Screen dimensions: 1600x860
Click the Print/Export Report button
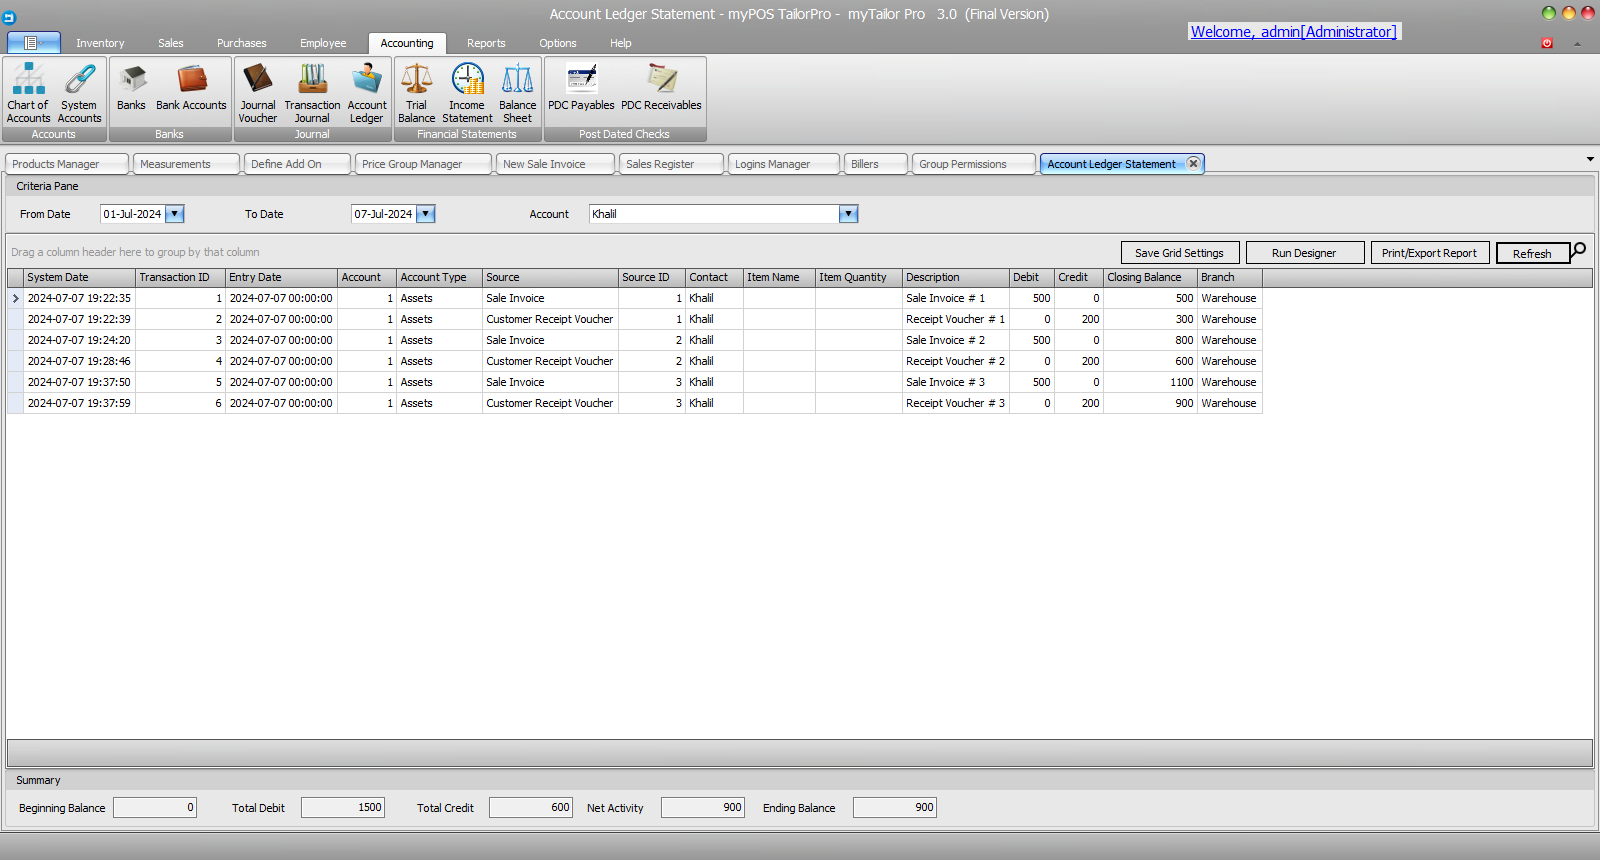(1429, 253)
